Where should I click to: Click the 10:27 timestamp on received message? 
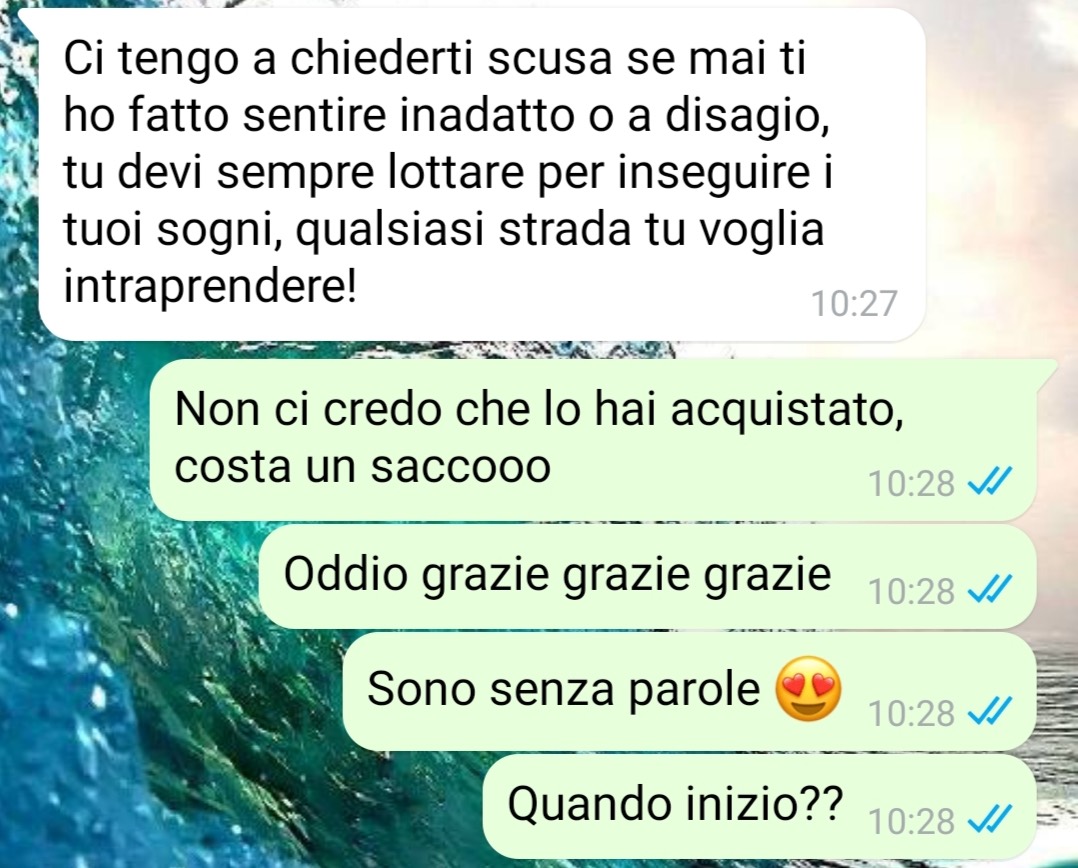[855, 303]
